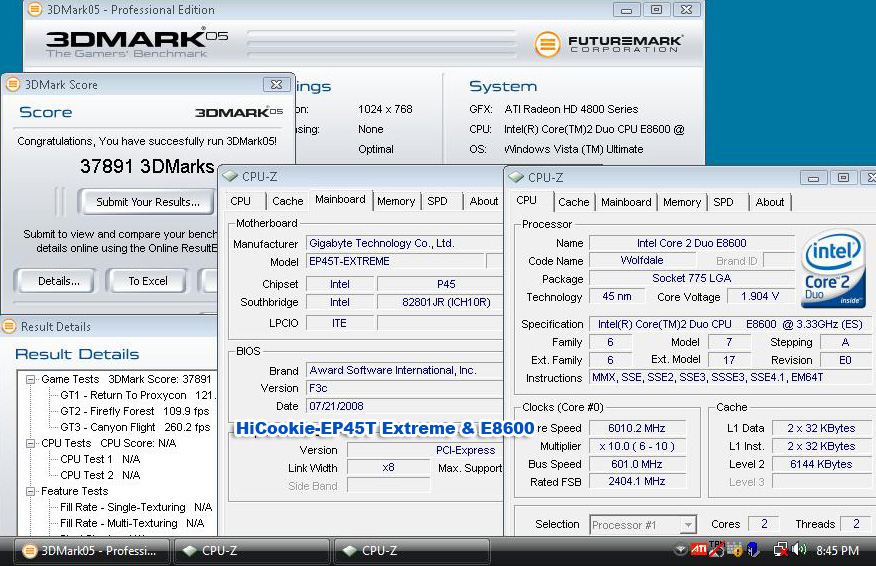Image resolution: width=876 pixels, height=566 pixels.
Task: Click the Futuremark Corporation logo
Action: [x=609, y=44]
